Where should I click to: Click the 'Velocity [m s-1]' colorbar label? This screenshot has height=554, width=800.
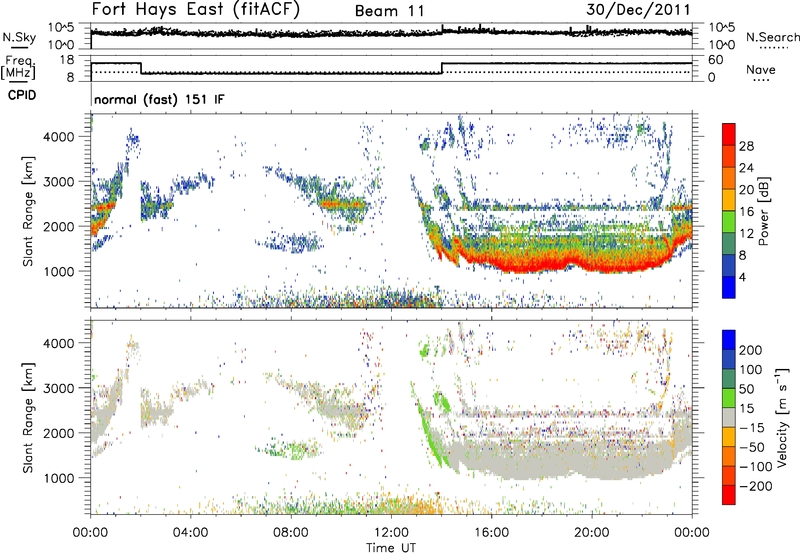pos(782,417)
